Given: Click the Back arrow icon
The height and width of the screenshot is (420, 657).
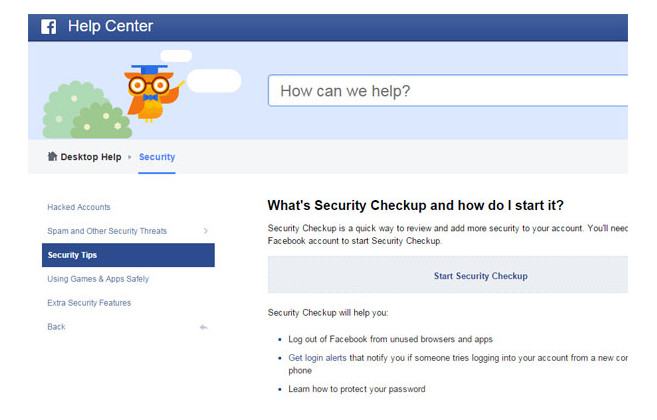Looking at the screenshot, I should click(x=204, y=327).
